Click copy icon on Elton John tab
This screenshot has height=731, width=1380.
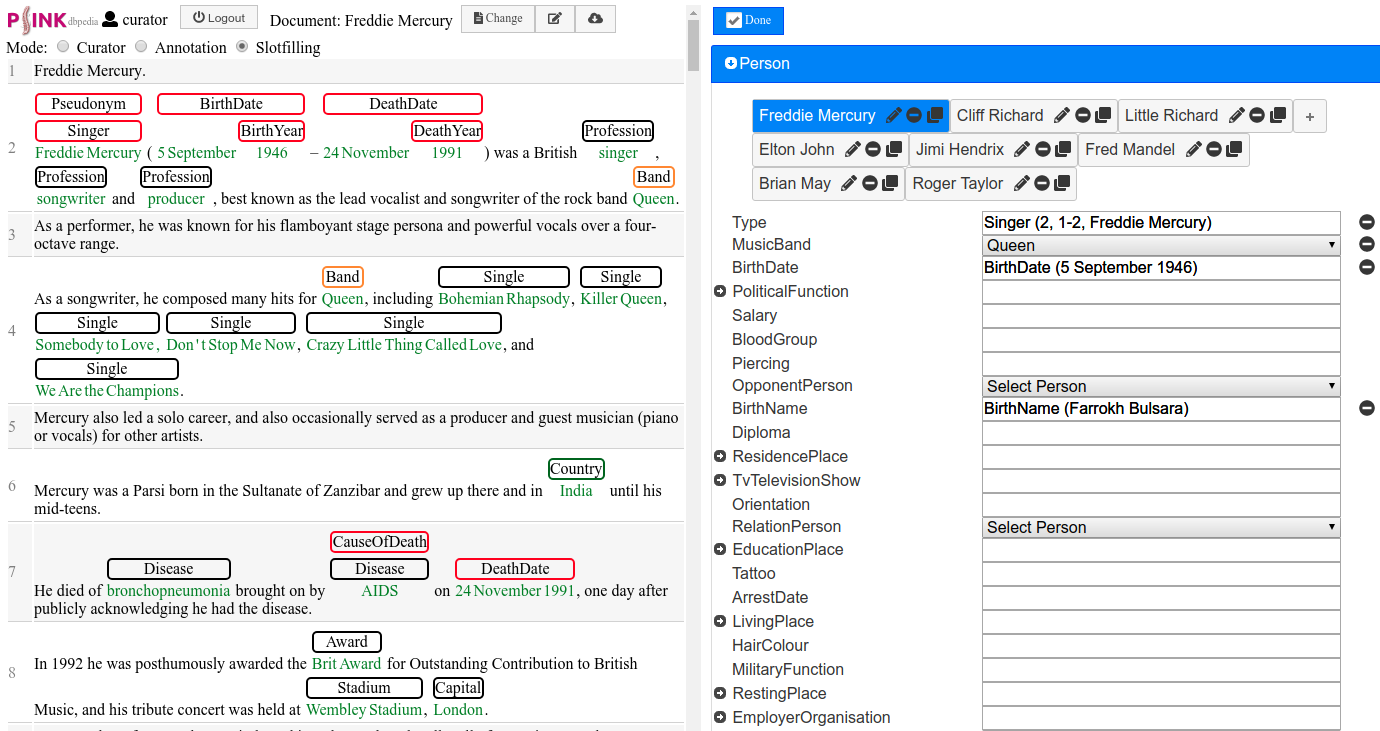(x=894, y=150)
